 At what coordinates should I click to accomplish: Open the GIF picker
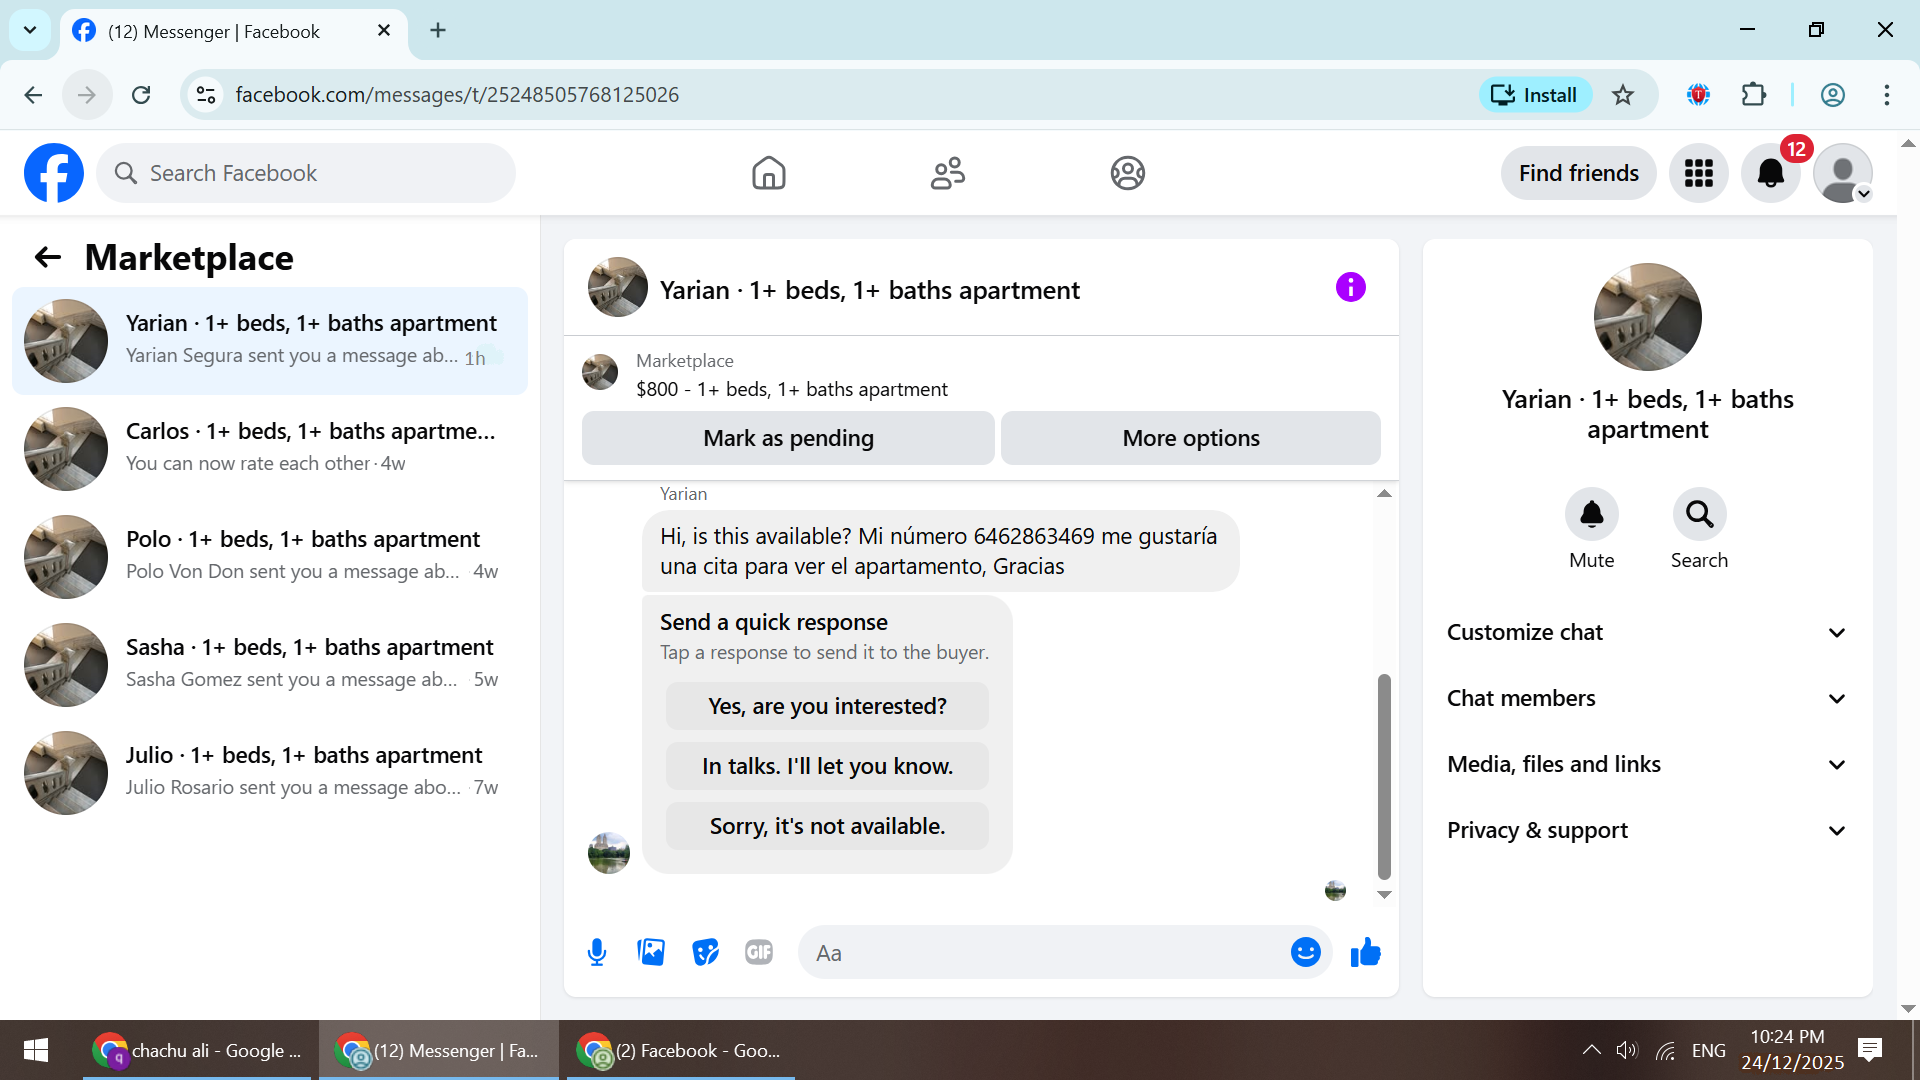[x=759, y=952]
